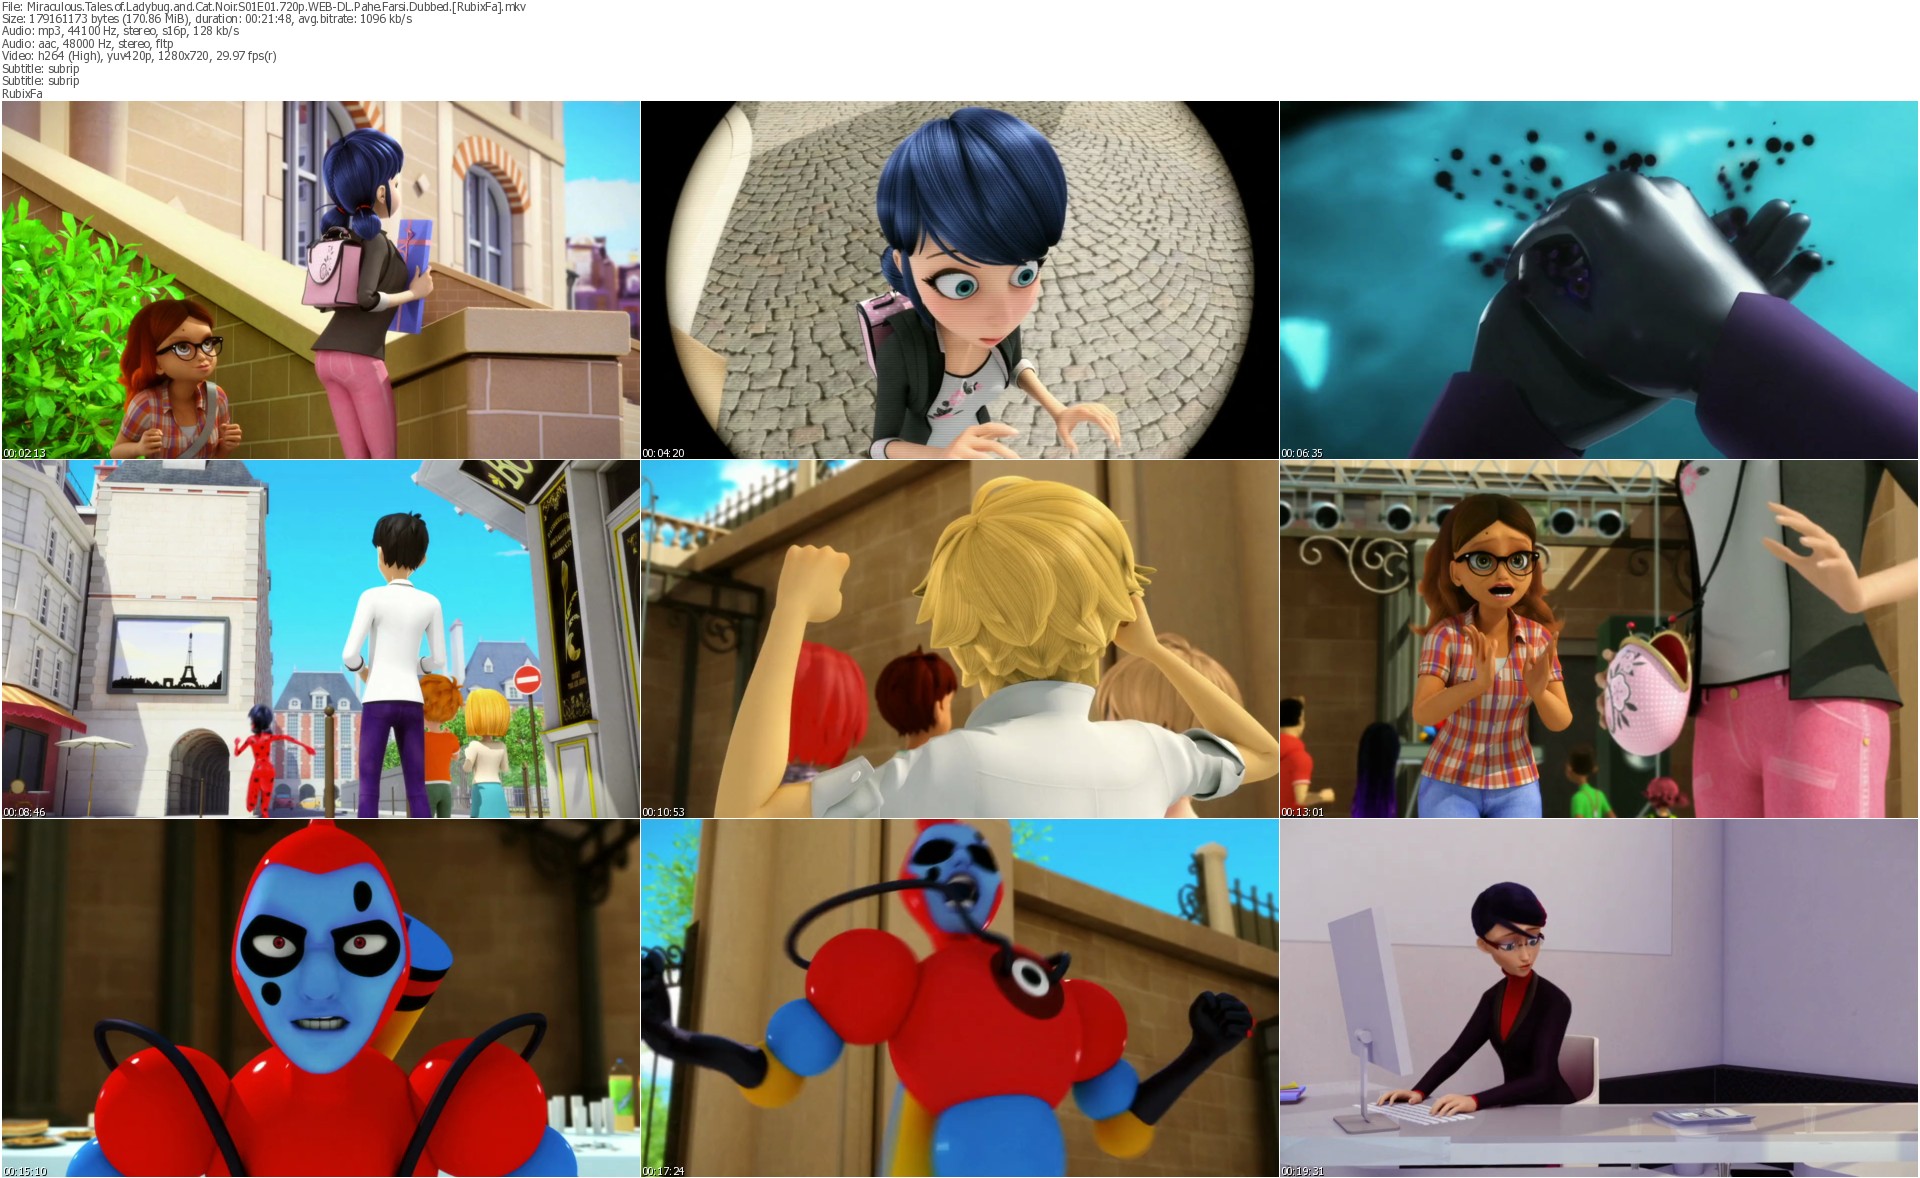
Task: Open the frame of the blond boy from behind
Action: [960, 639]
